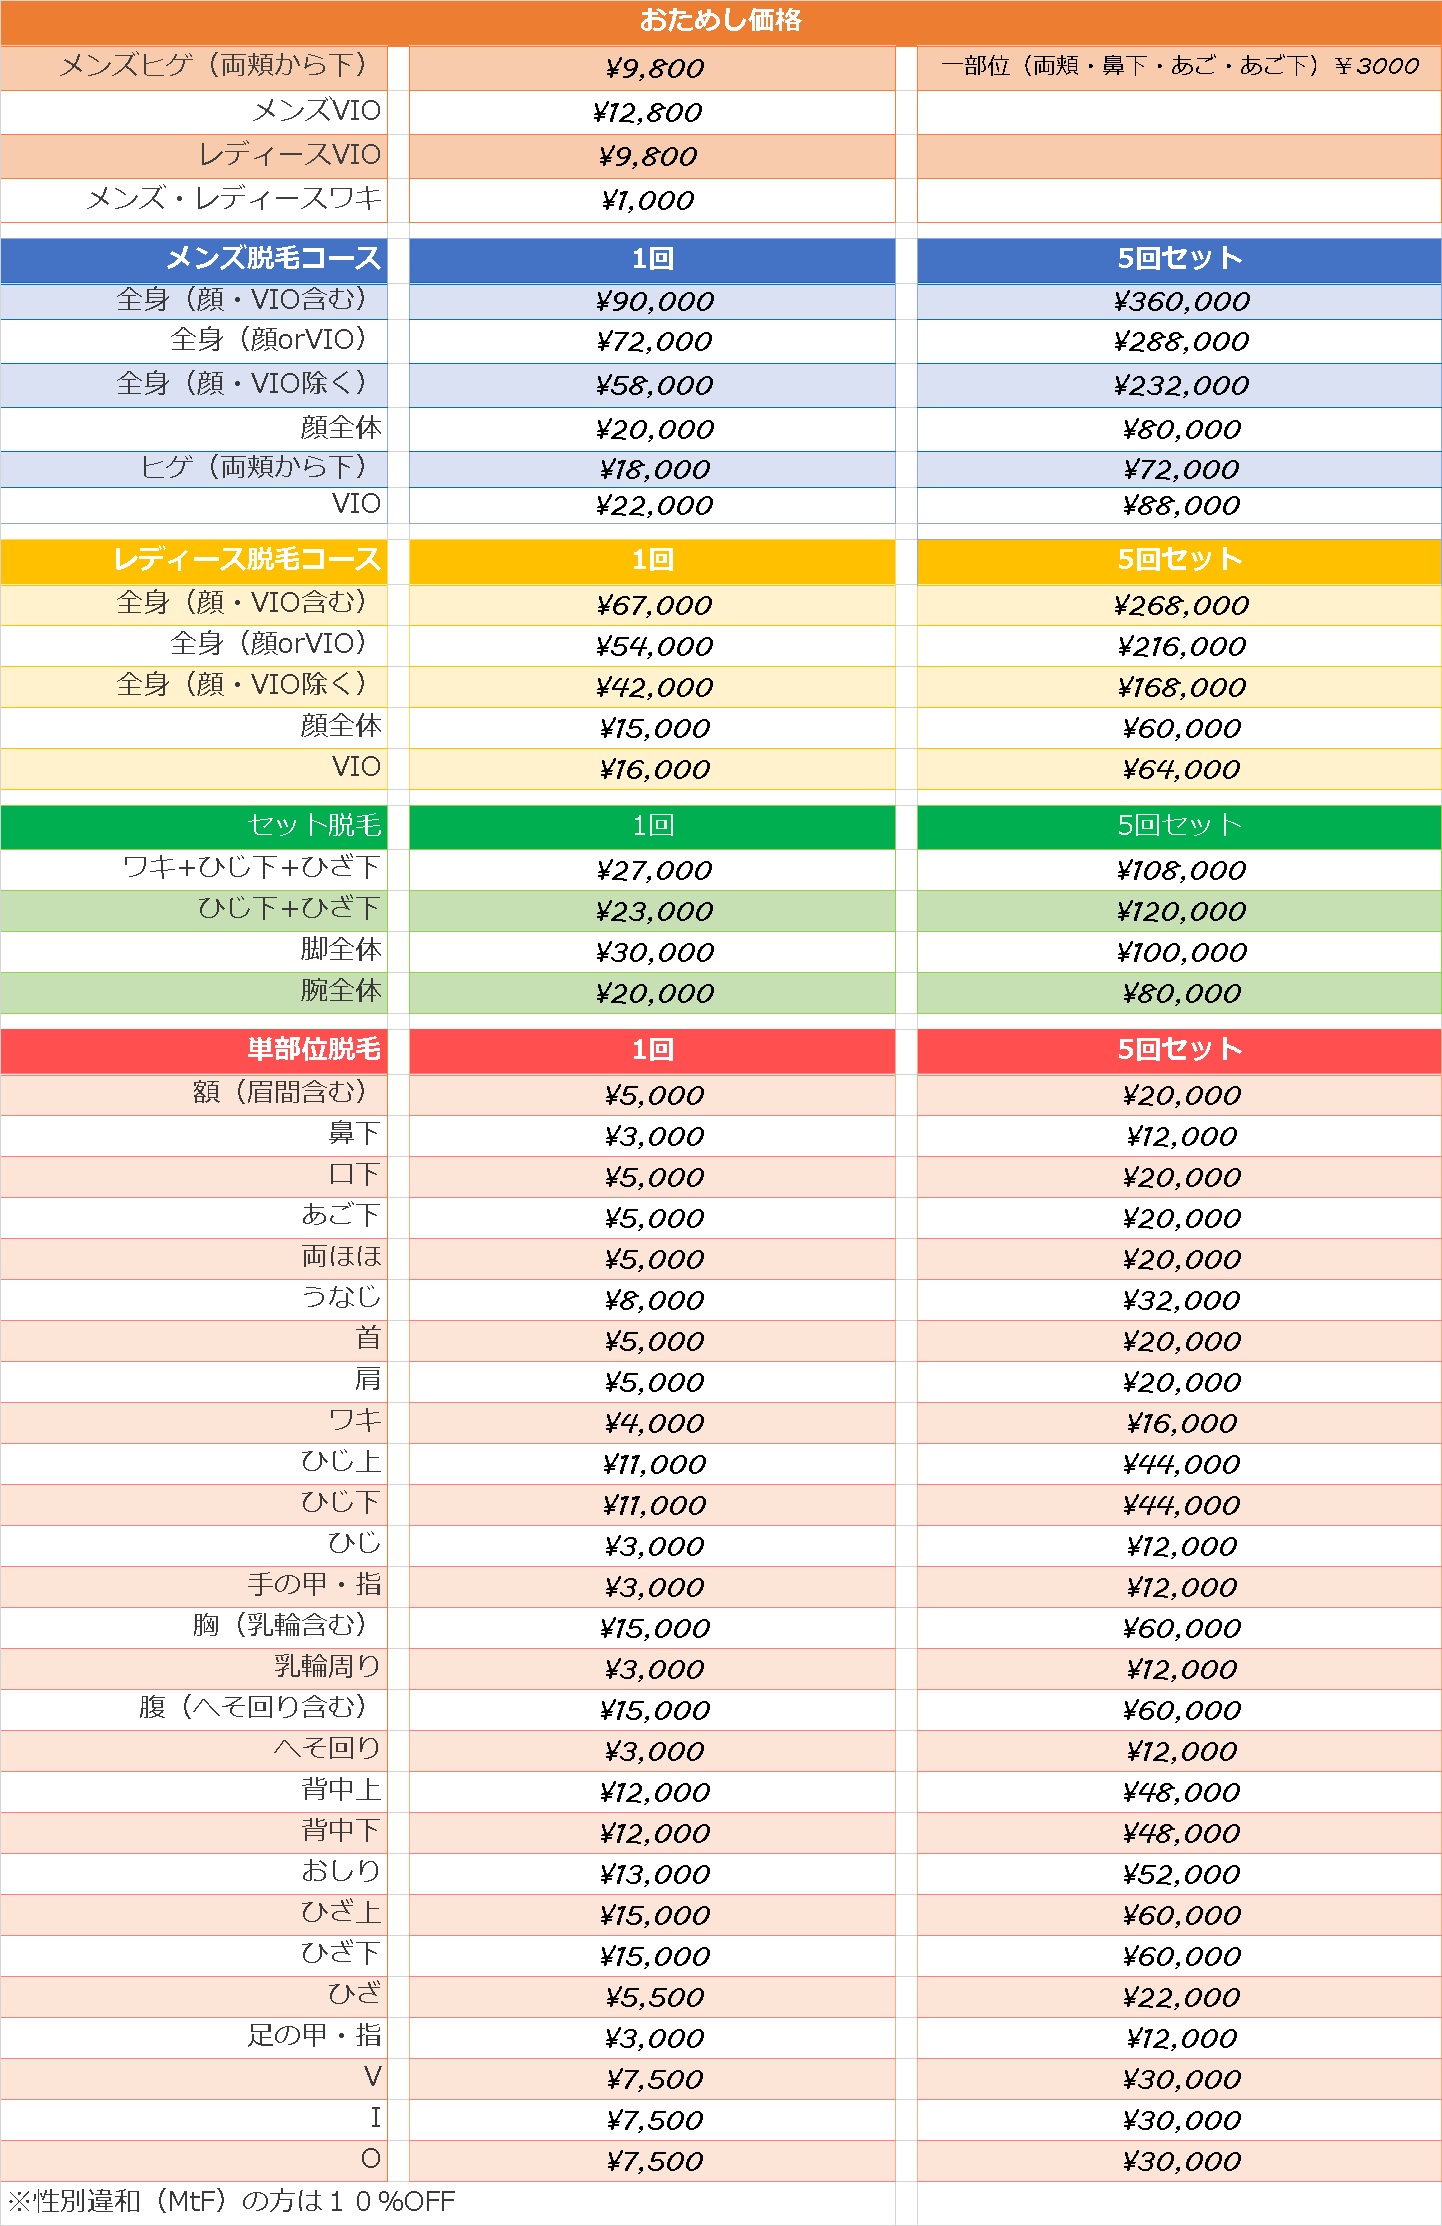Click the おためし価格 header
The height and width of the screenshot is (2226, 1442).
tap(720, 21)
